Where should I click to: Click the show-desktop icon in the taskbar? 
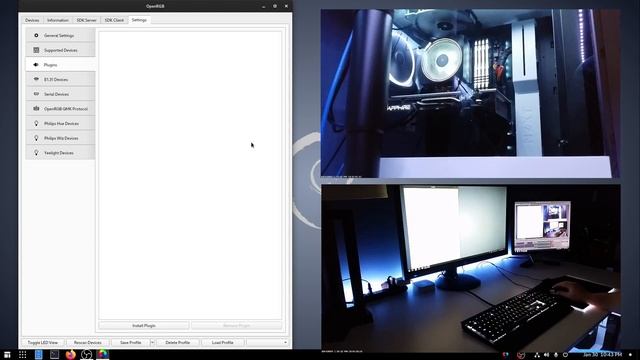[7, 355]
